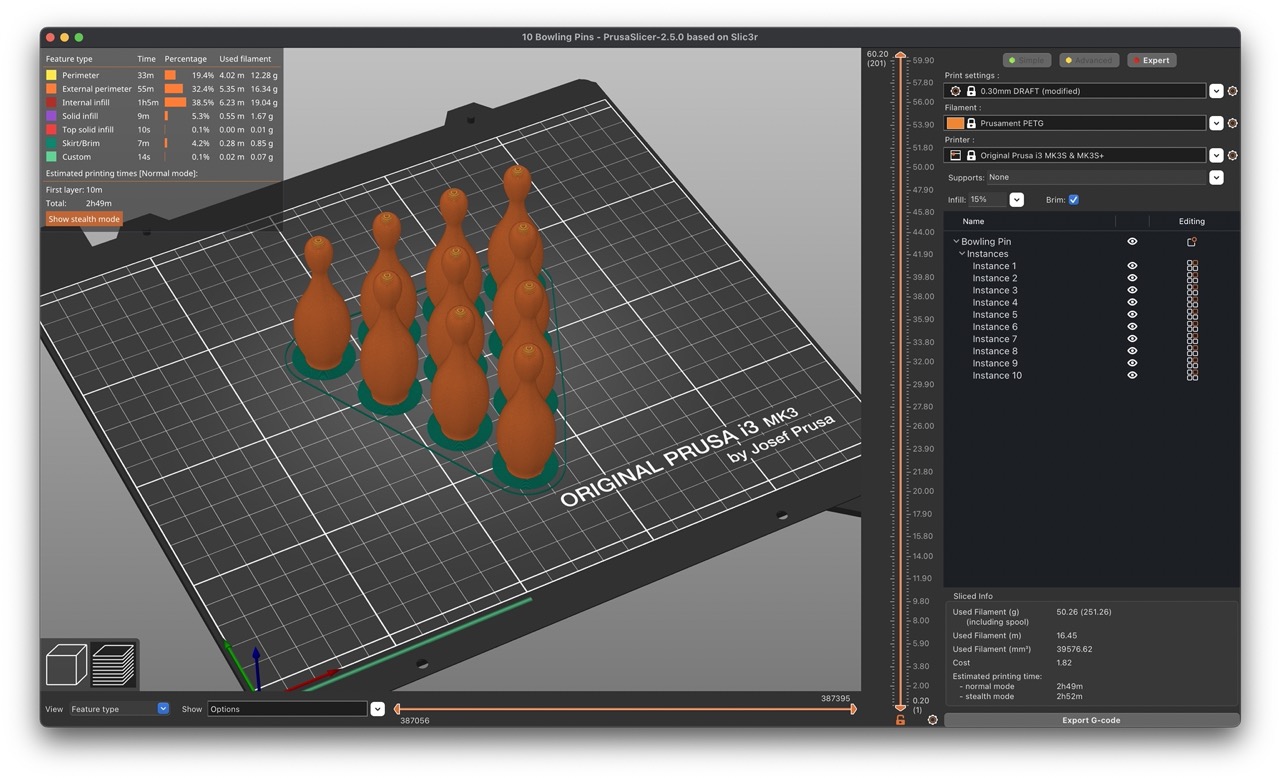Click the Show stealth mode button
The height and width of the screenshot is (780, 1280).
click(x=84, y=219)
